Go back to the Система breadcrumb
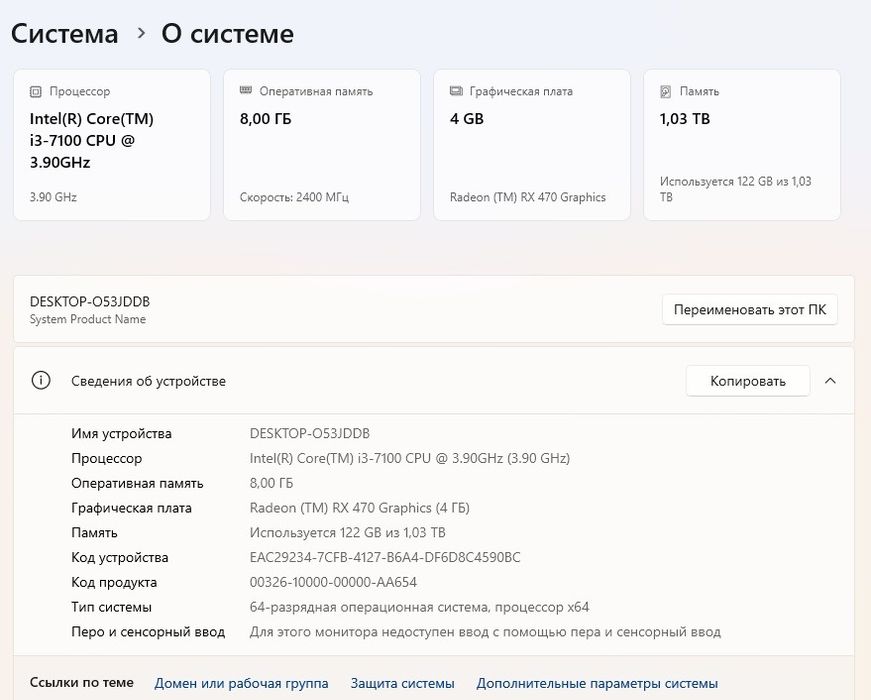 (64, 33)
